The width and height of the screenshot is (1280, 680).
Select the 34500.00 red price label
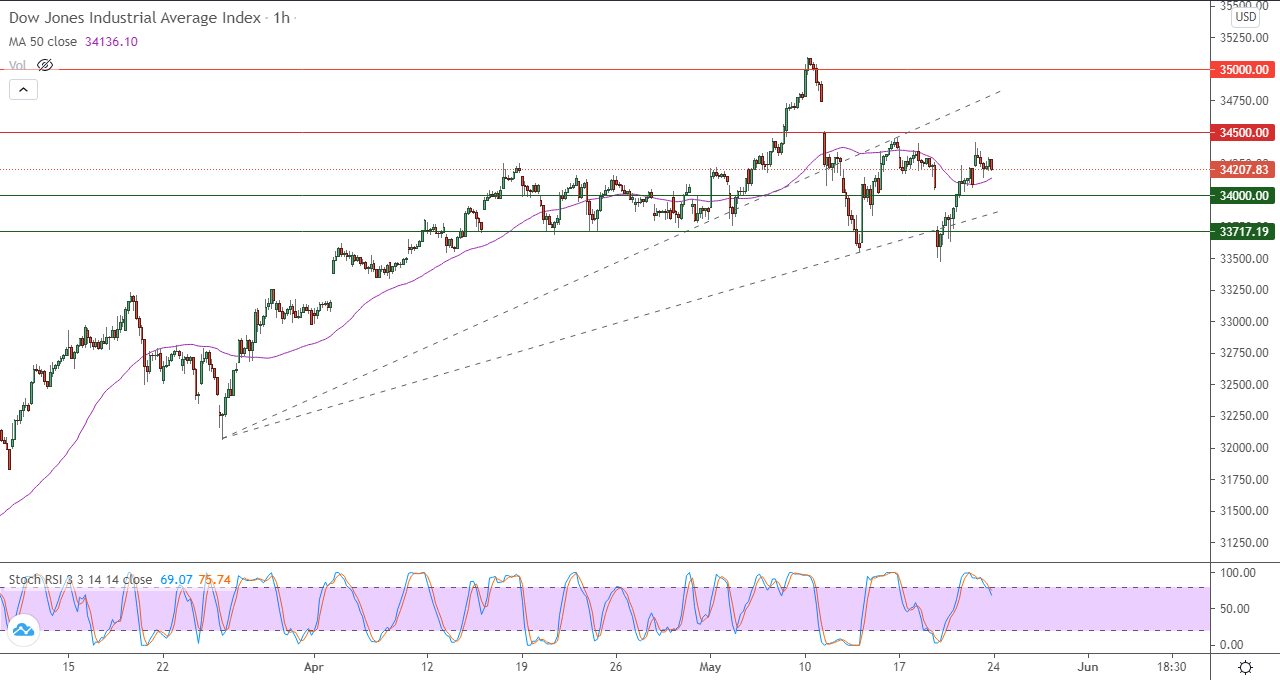point(1244,132)
